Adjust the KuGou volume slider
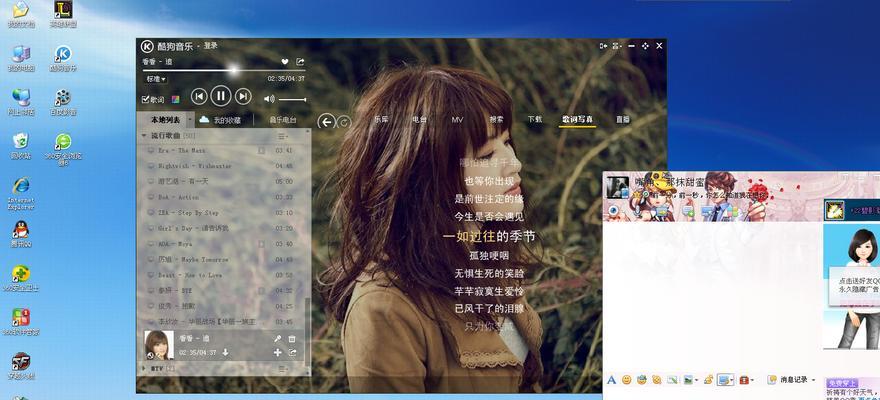This screenshot has width=880, height=400. [292, 99]
